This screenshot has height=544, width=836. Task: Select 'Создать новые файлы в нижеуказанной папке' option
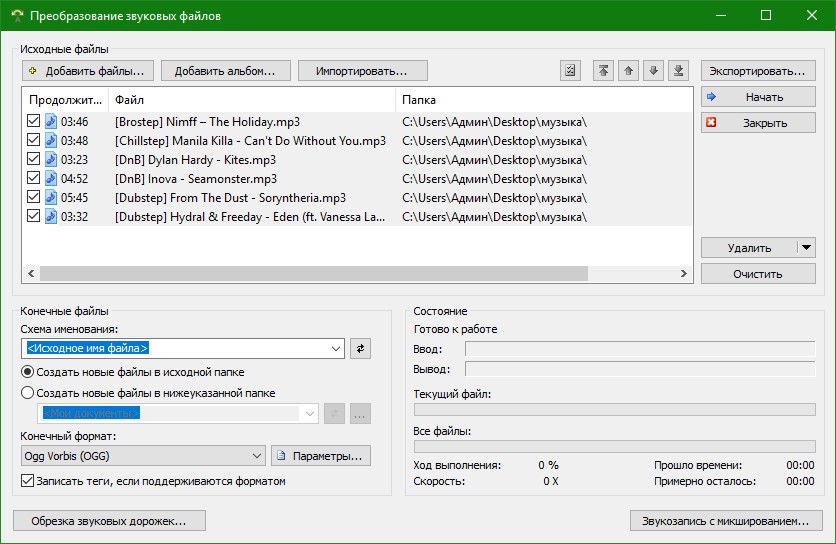(x=27, y=393)
